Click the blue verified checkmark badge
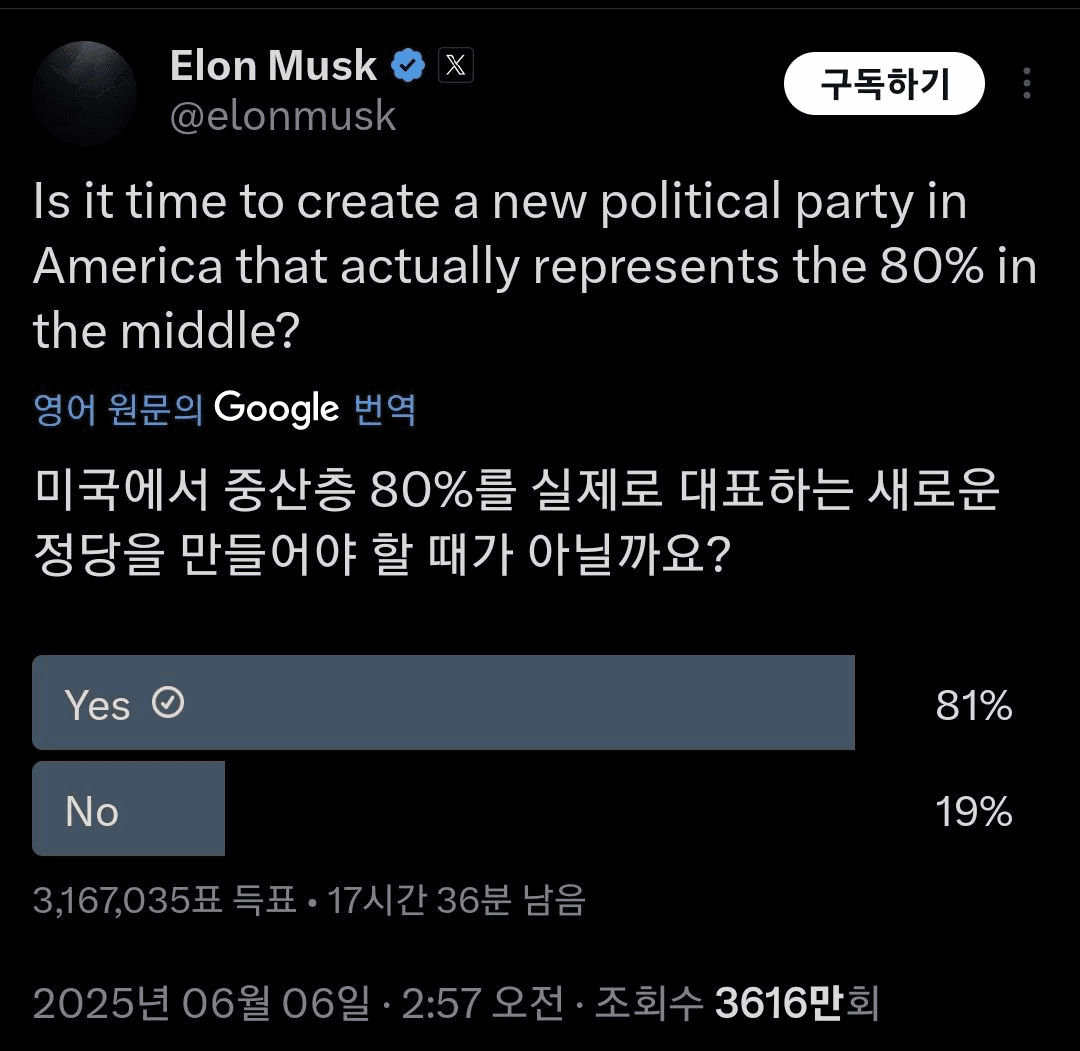The width and height of the screenshot is (1080, 1051). tap(408, 66)
